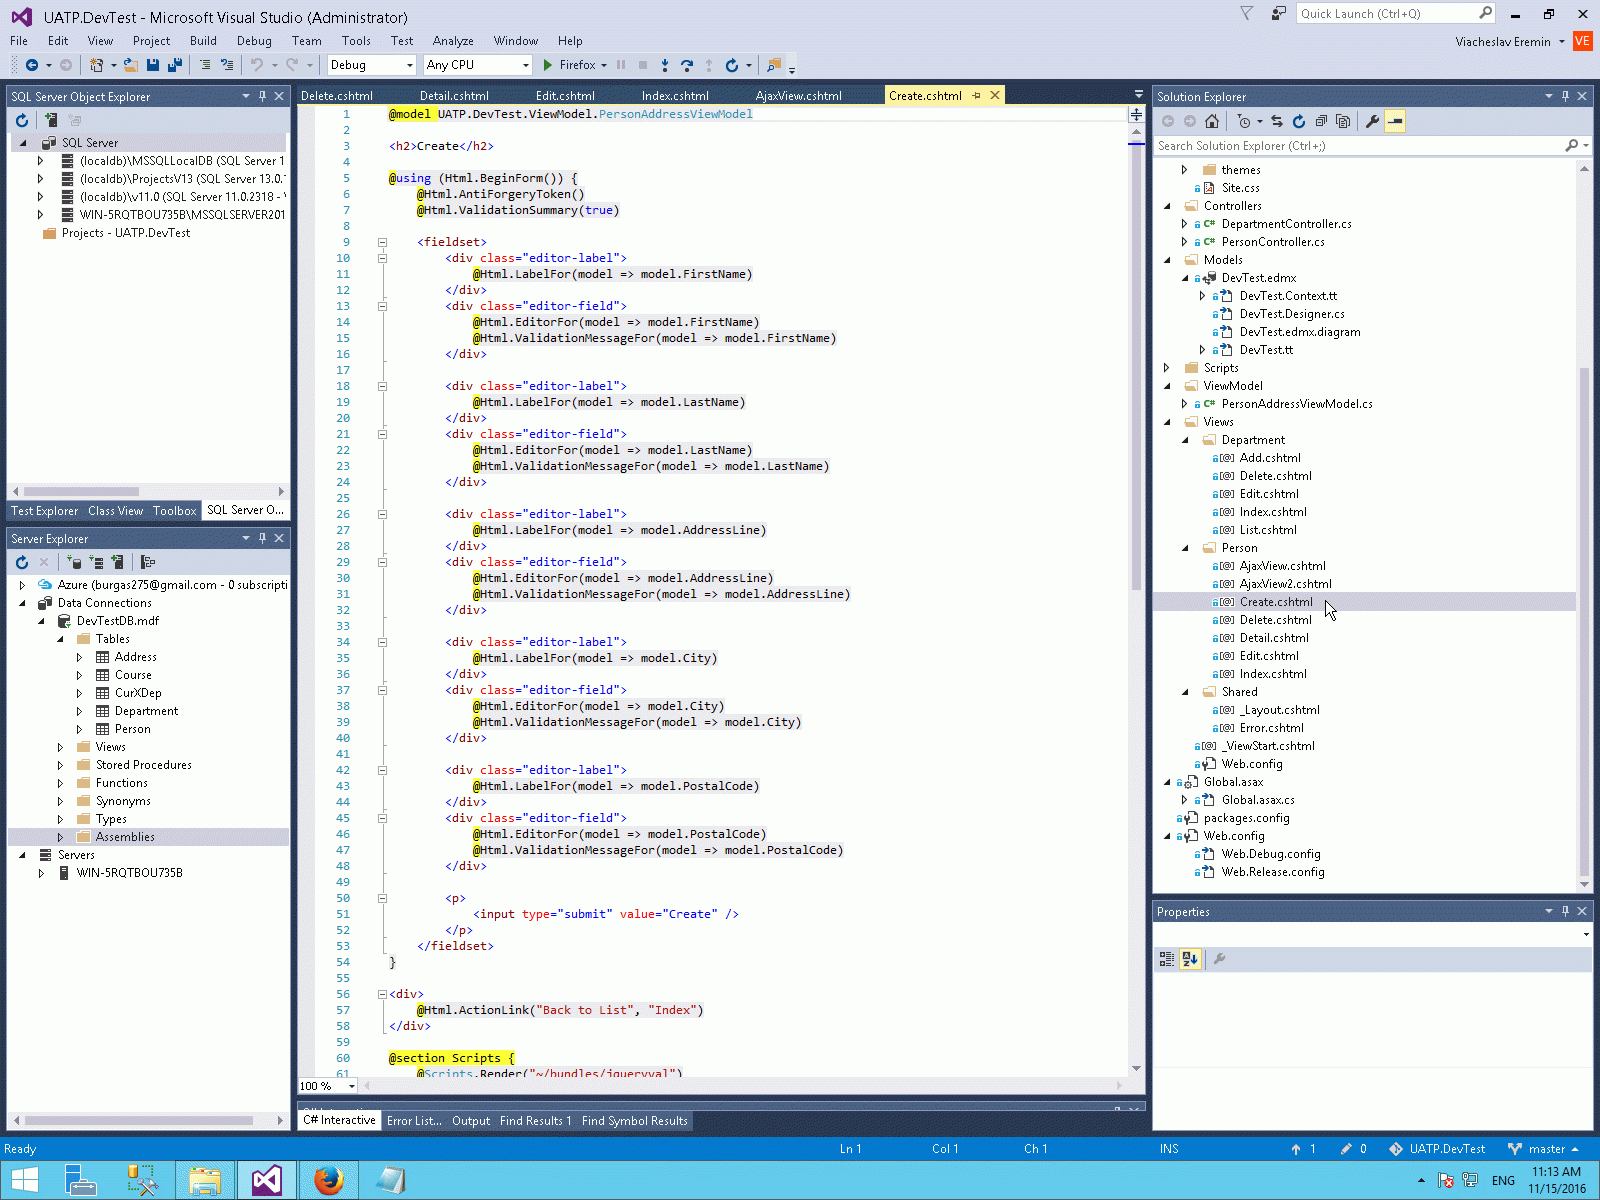
Task: Click the Find in Files toolbar icon
Action: [x=773, y=65]
